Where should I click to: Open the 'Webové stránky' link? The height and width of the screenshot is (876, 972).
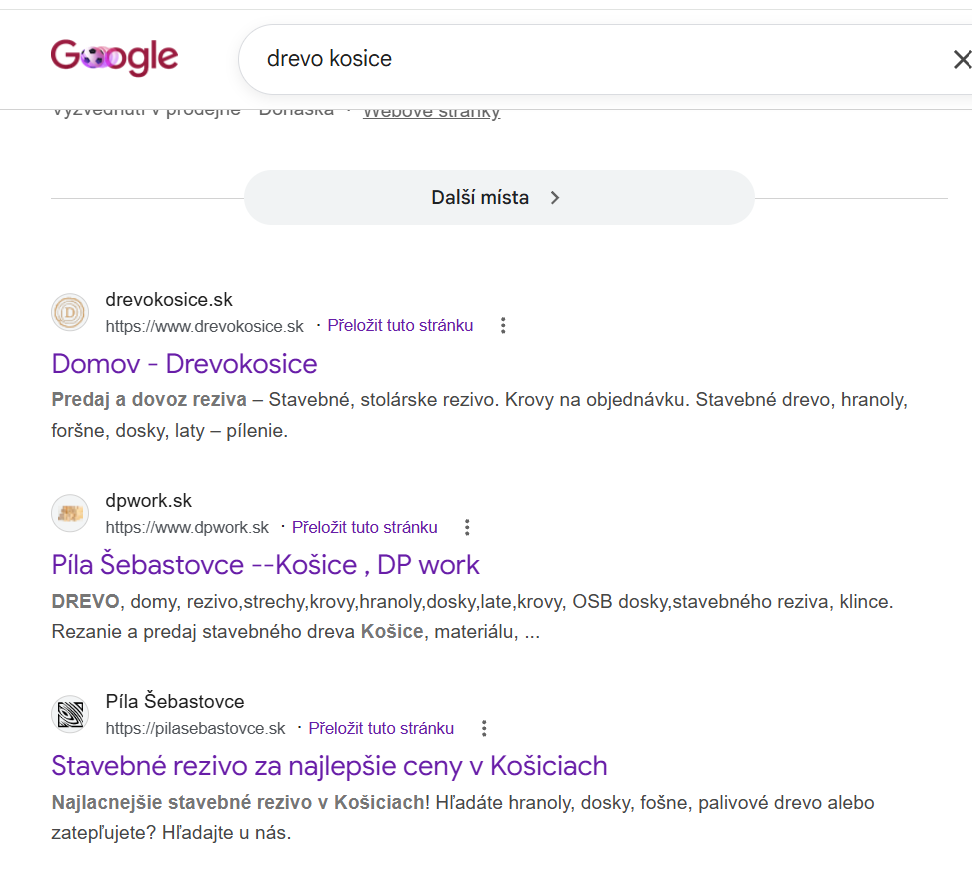click(431, 112)
